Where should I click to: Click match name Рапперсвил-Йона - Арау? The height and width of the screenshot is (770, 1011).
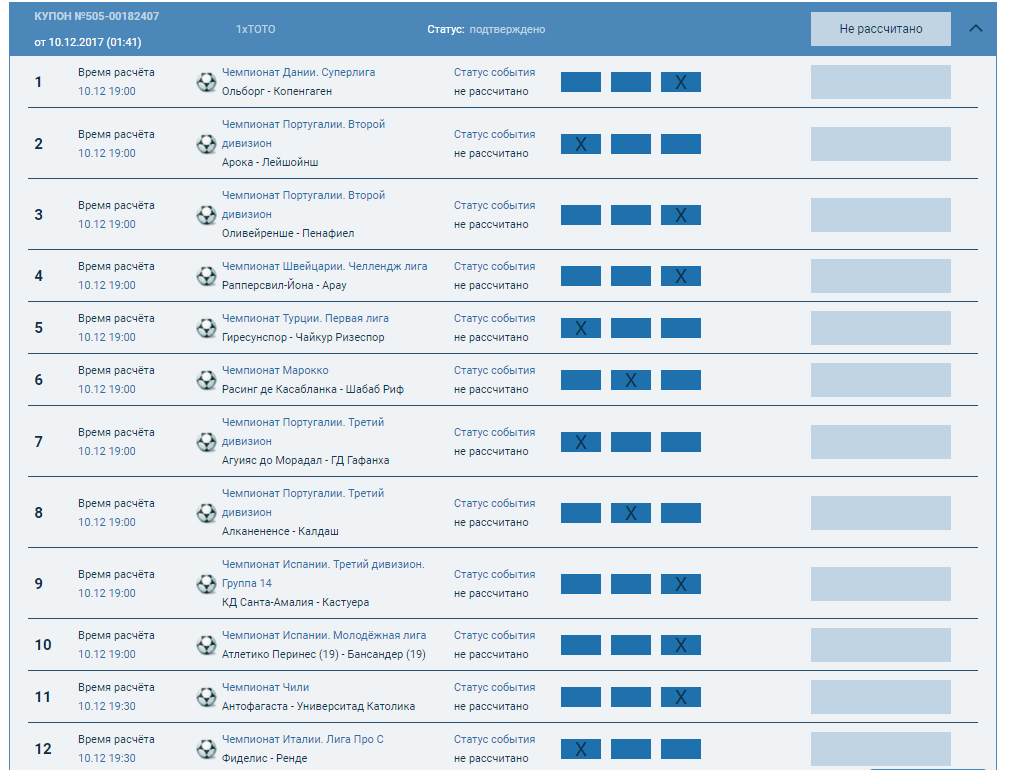(284, 285)
